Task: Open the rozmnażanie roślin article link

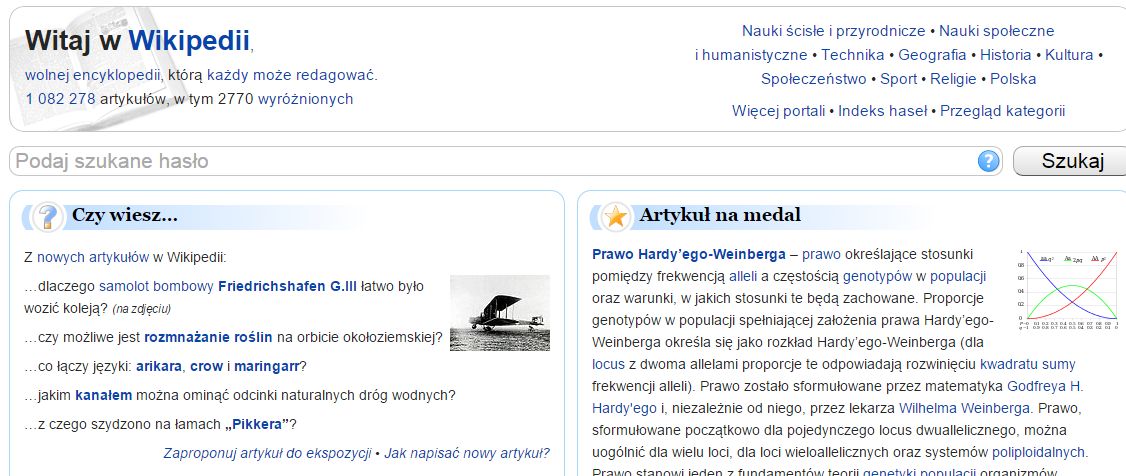Action: coord(208,337)
